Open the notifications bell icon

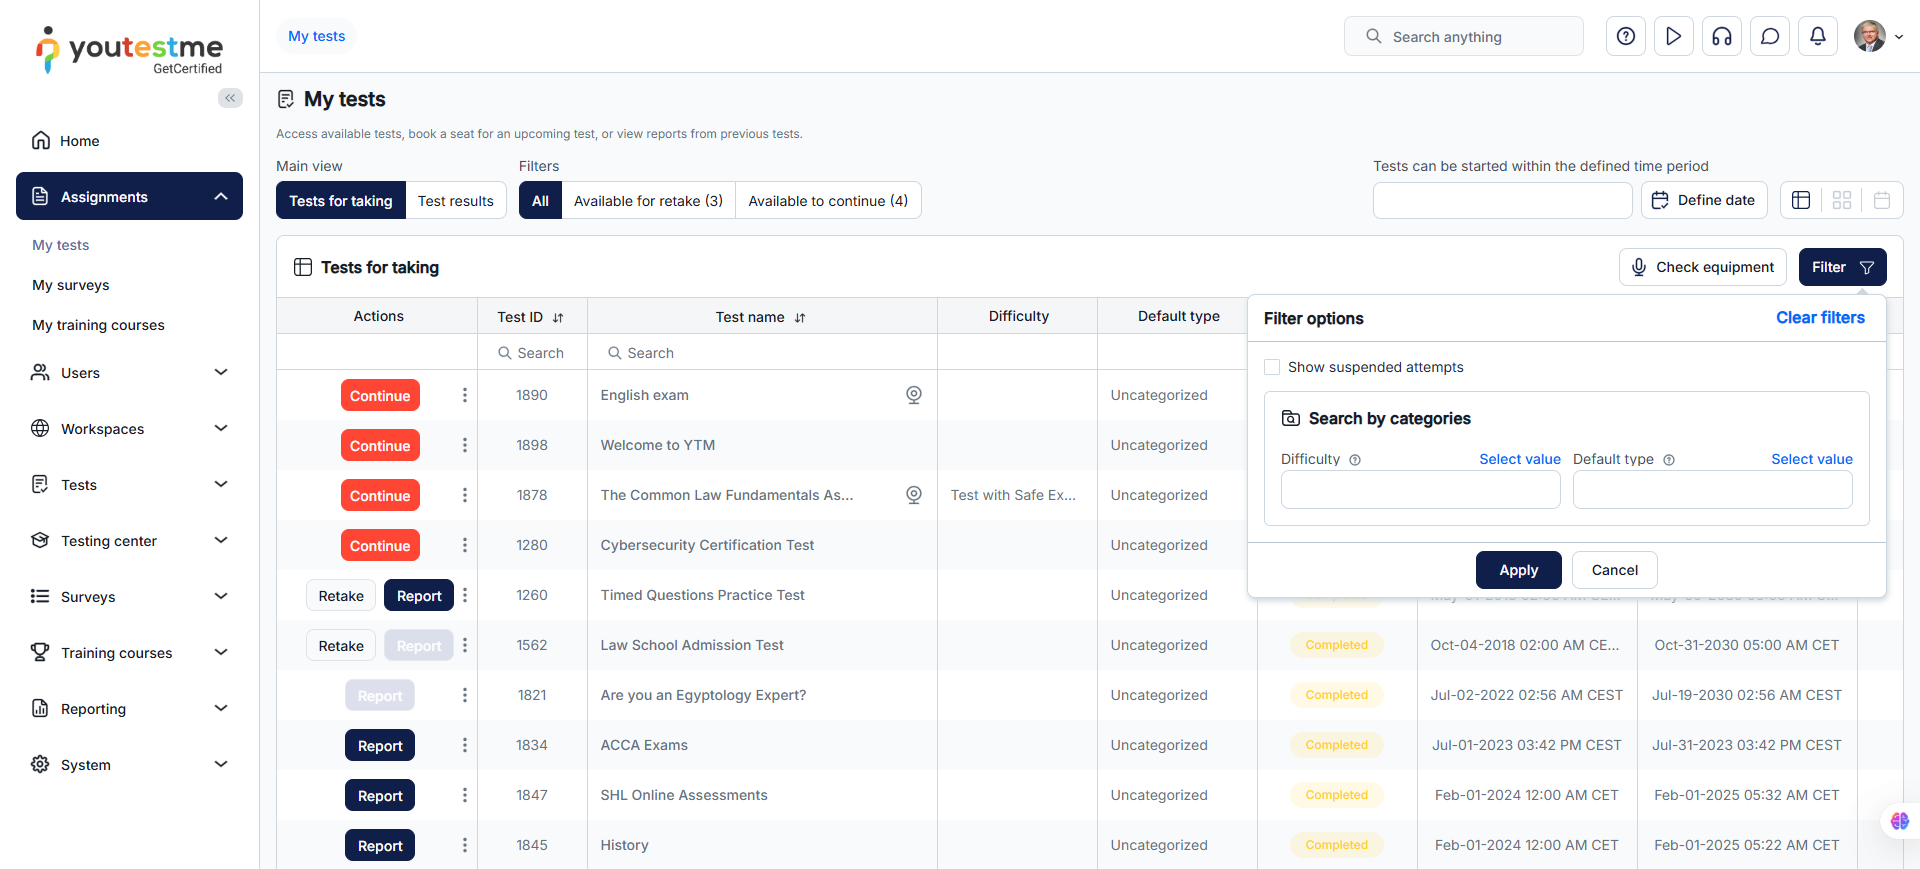(x=1818, y=37)
